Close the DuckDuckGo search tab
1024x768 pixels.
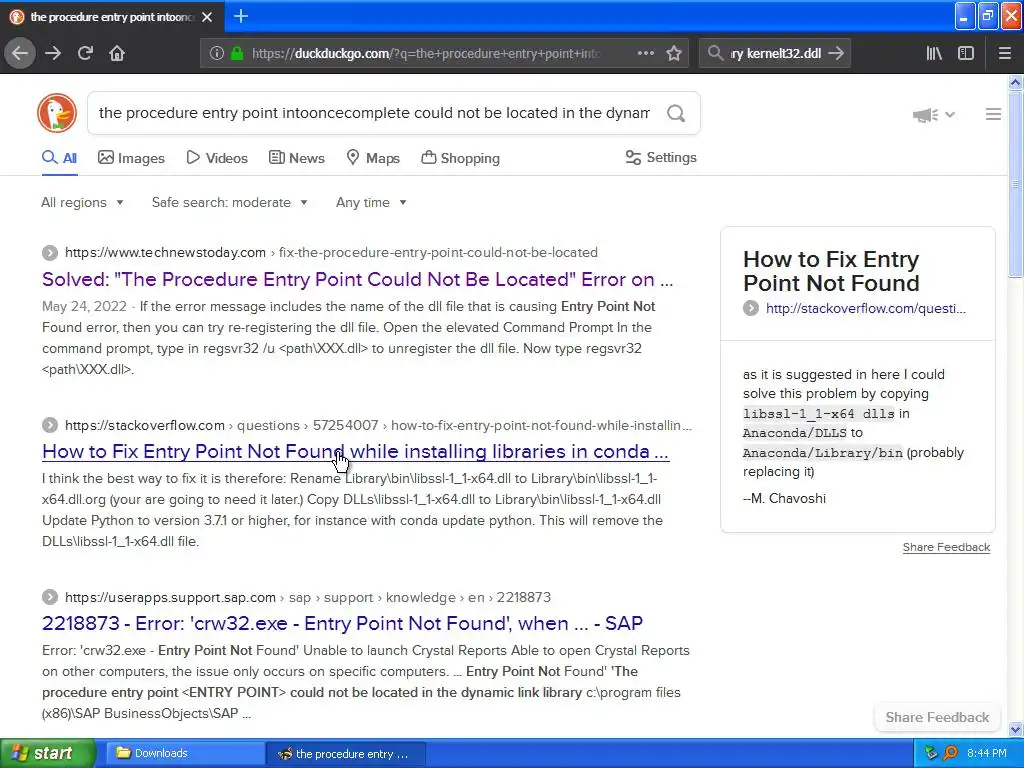tap(207, 17)
